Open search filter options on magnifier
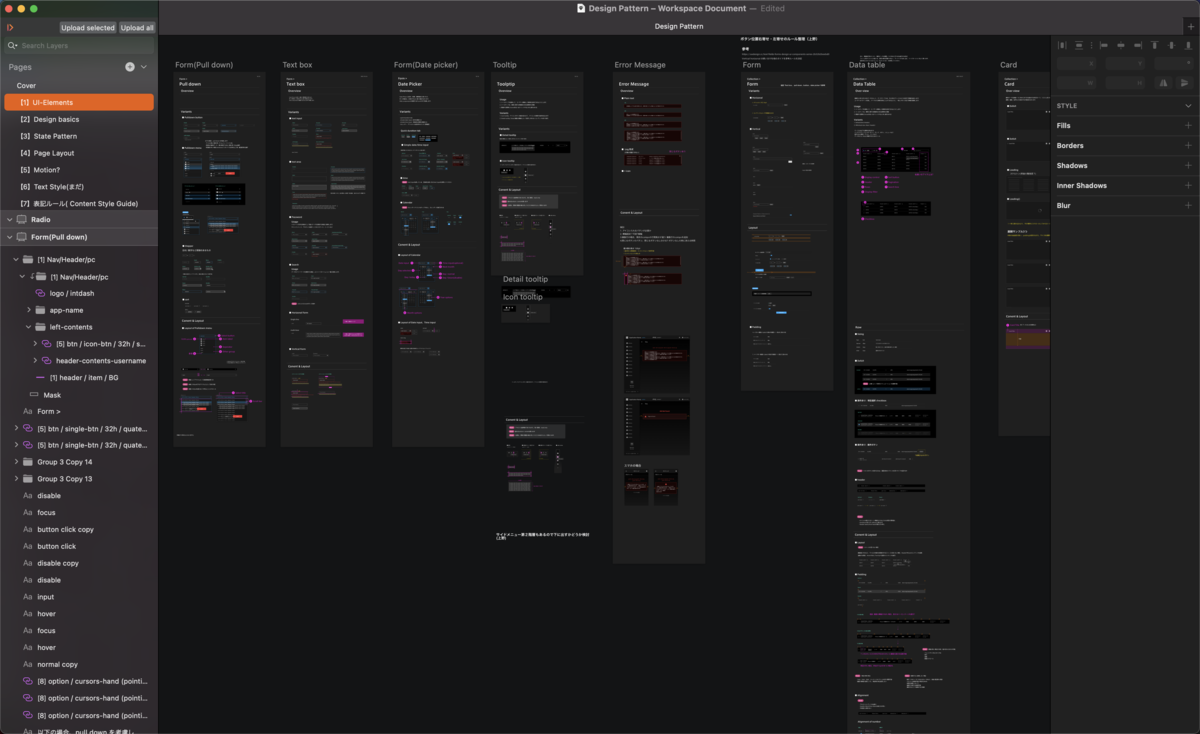Image resolution: width=1200 pixels, height=734 pixels. coord(12,46)
